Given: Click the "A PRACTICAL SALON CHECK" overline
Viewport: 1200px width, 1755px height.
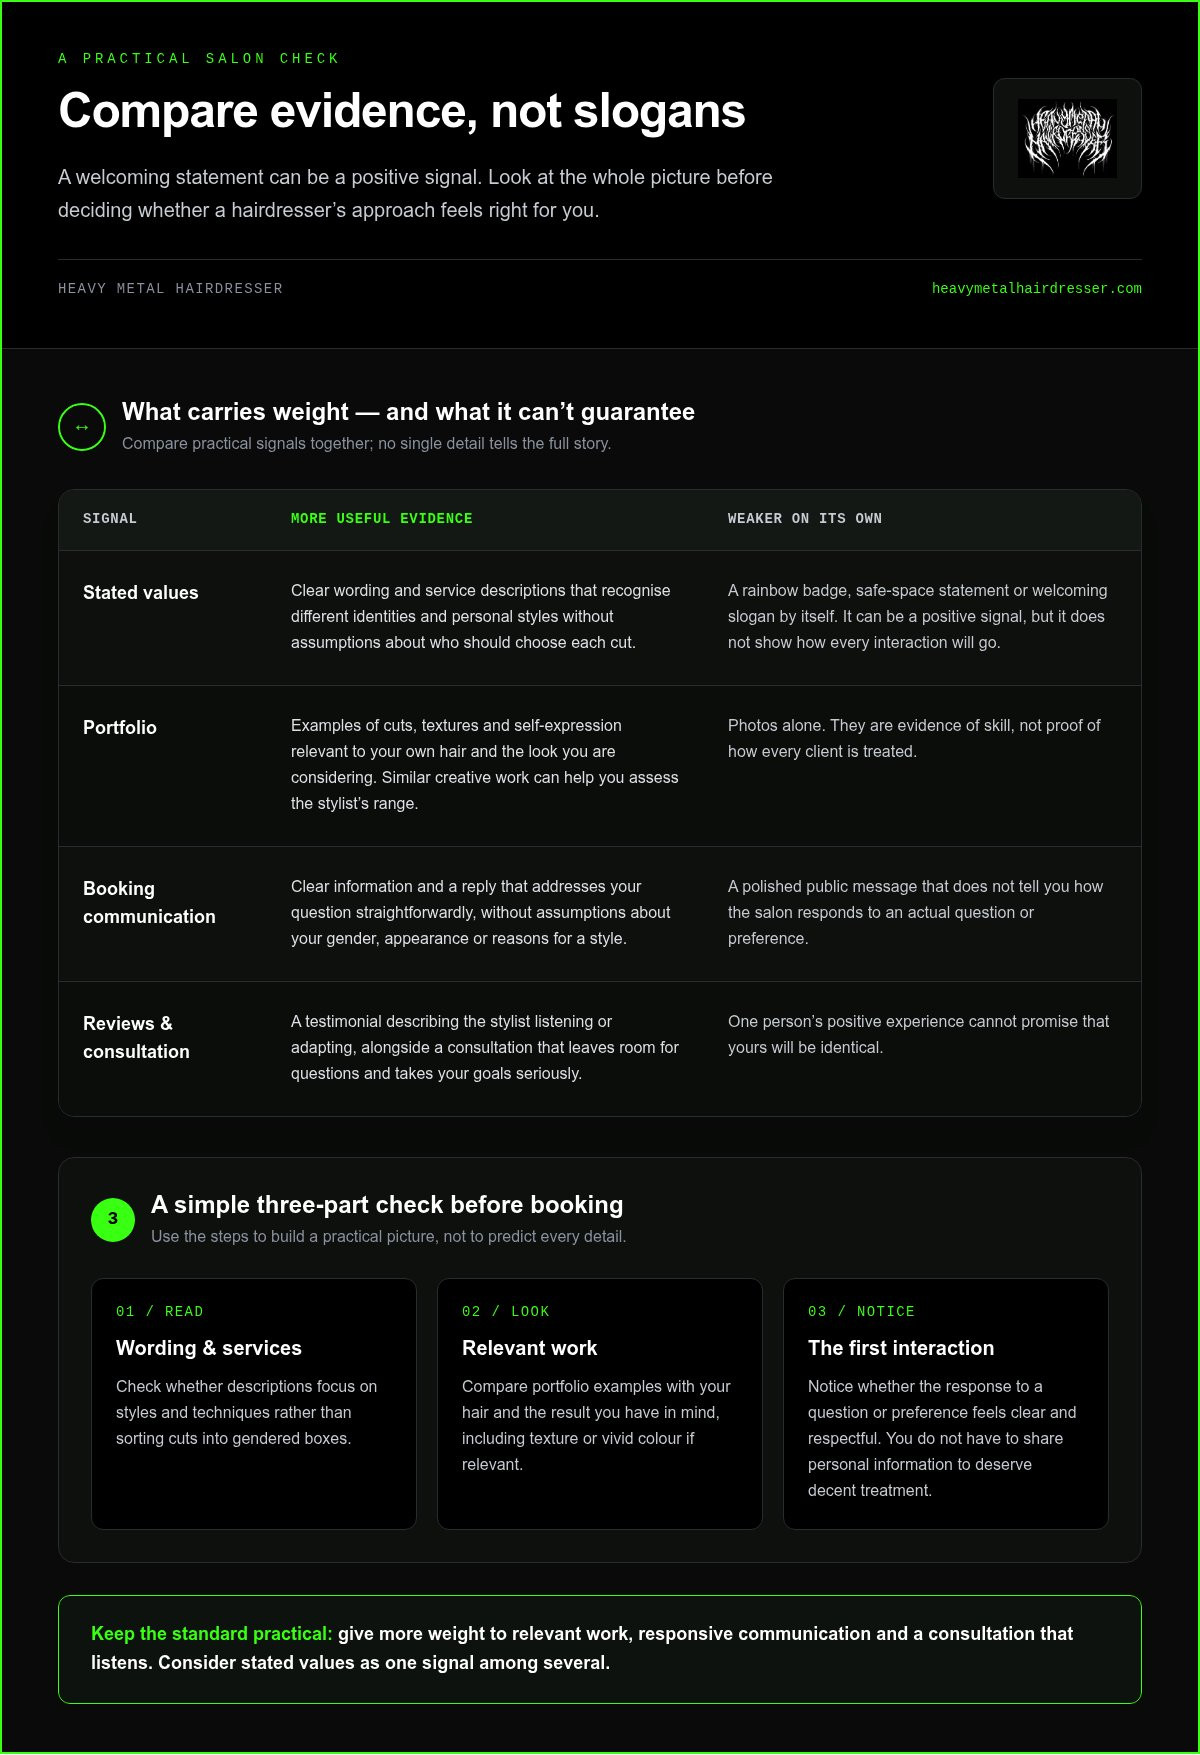Looking at the screenshot, I should [199, 59].
